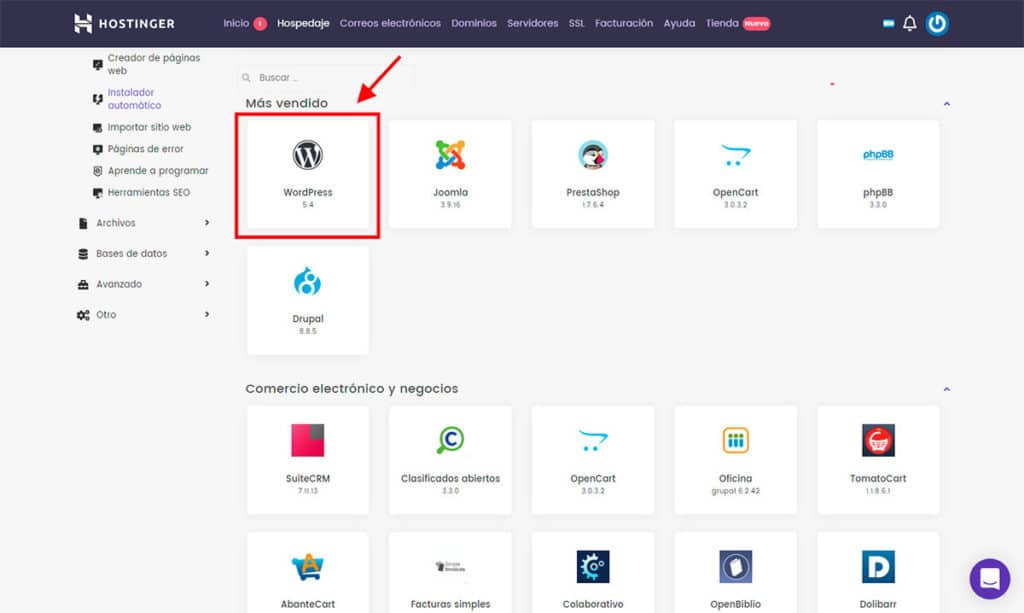Click the Nuevo badge next to Tienda

pyautogui.click(x=756, y=24)
